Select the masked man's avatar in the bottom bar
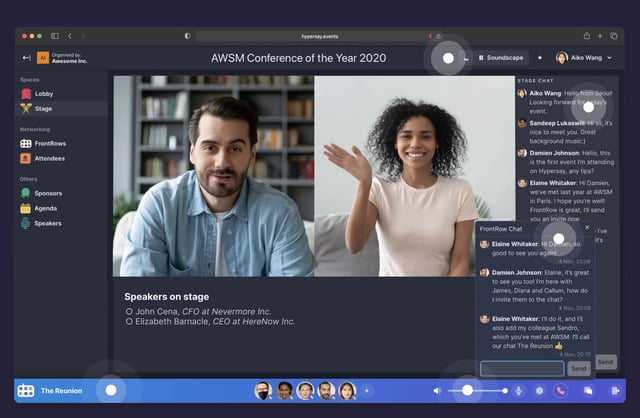The width and height of the screenshot is (640, 418). [x=263, y=391]
